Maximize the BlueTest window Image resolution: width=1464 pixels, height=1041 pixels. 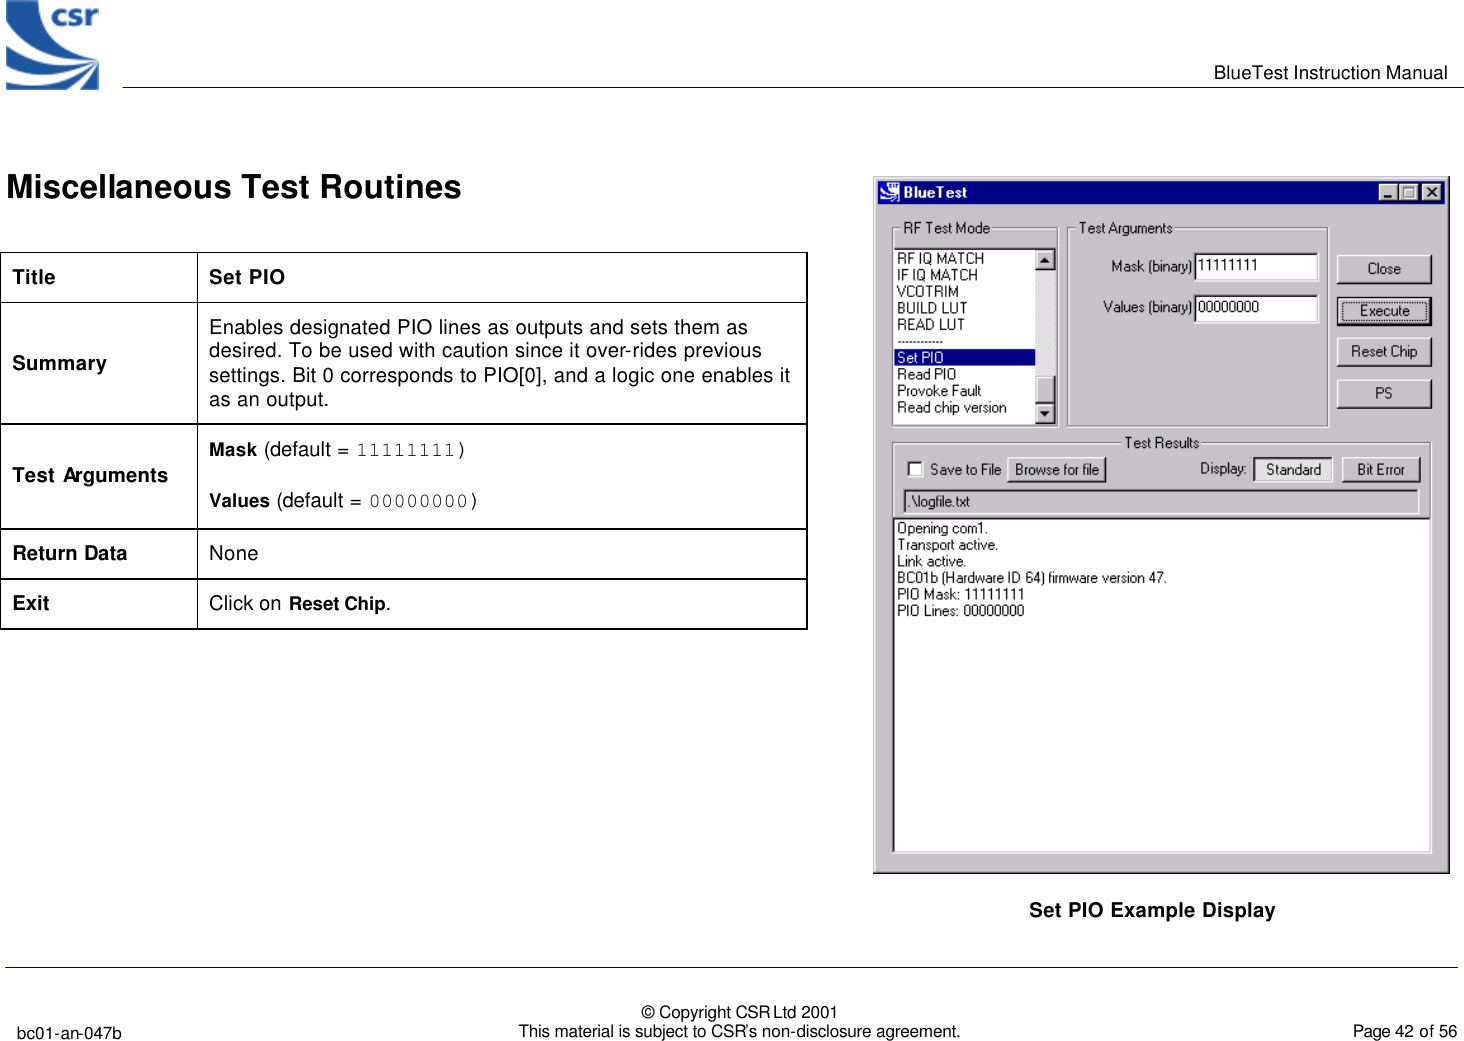pyautogui.click(x=1408, y=193)
